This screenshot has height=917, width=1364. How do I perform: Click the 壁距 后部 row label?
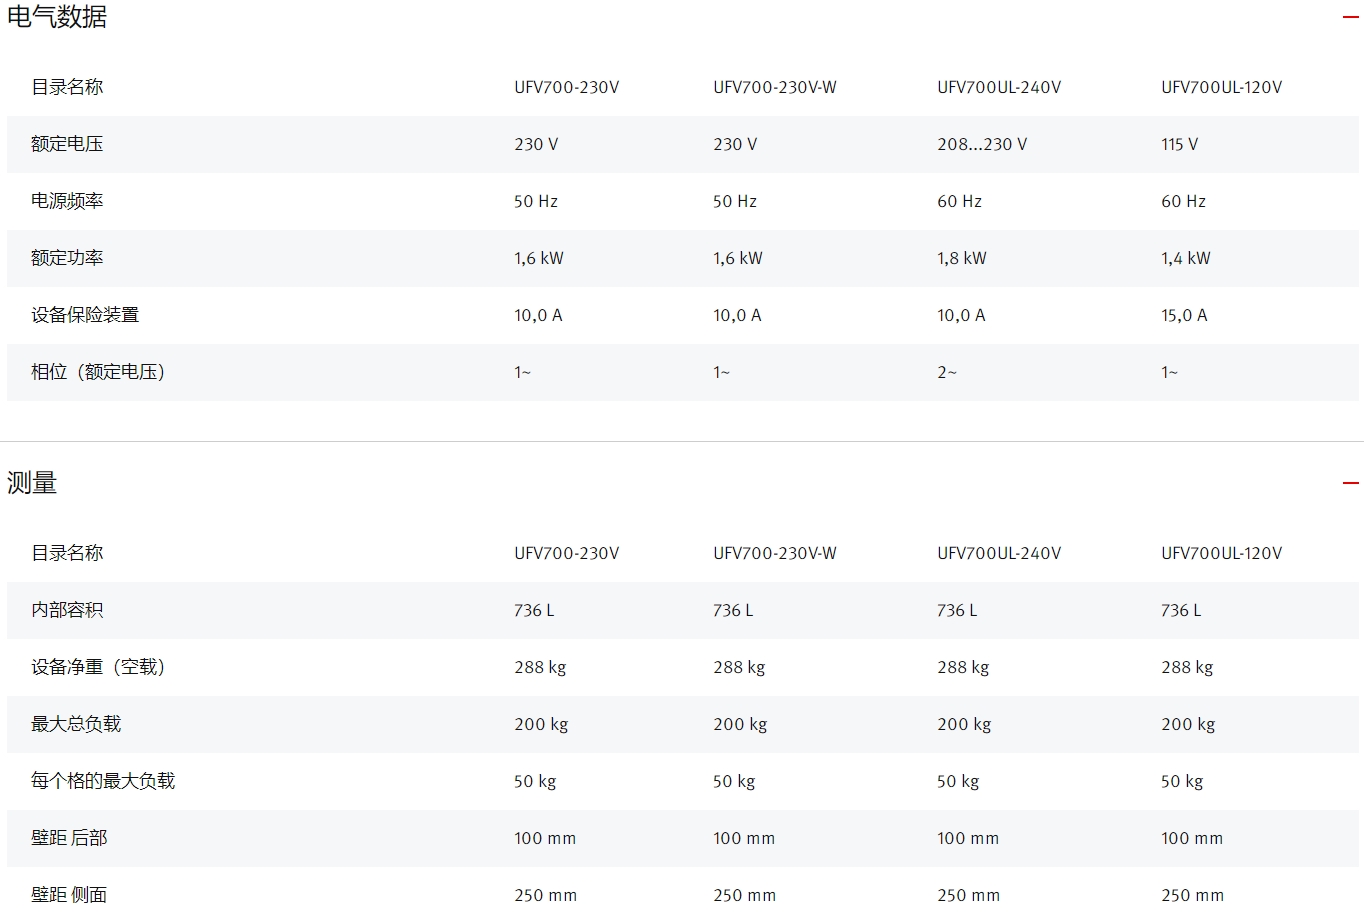point(69,838)
